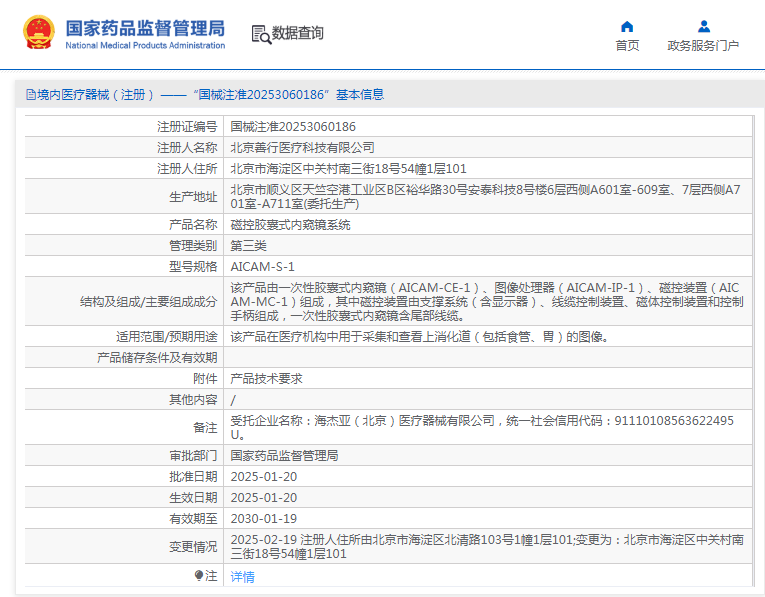Click the 有效期至 label

click(193, 518)
